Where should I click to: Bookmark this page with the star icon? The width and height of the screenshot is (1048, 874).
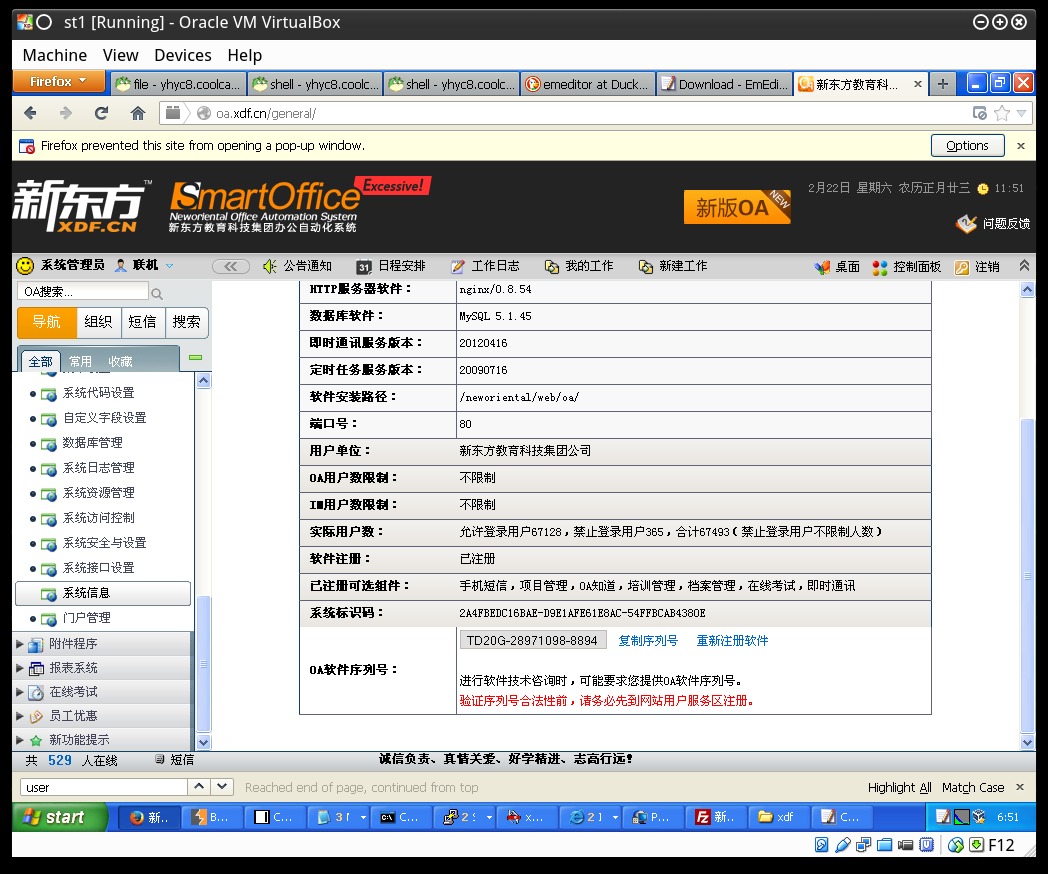tap(1002, 113)
